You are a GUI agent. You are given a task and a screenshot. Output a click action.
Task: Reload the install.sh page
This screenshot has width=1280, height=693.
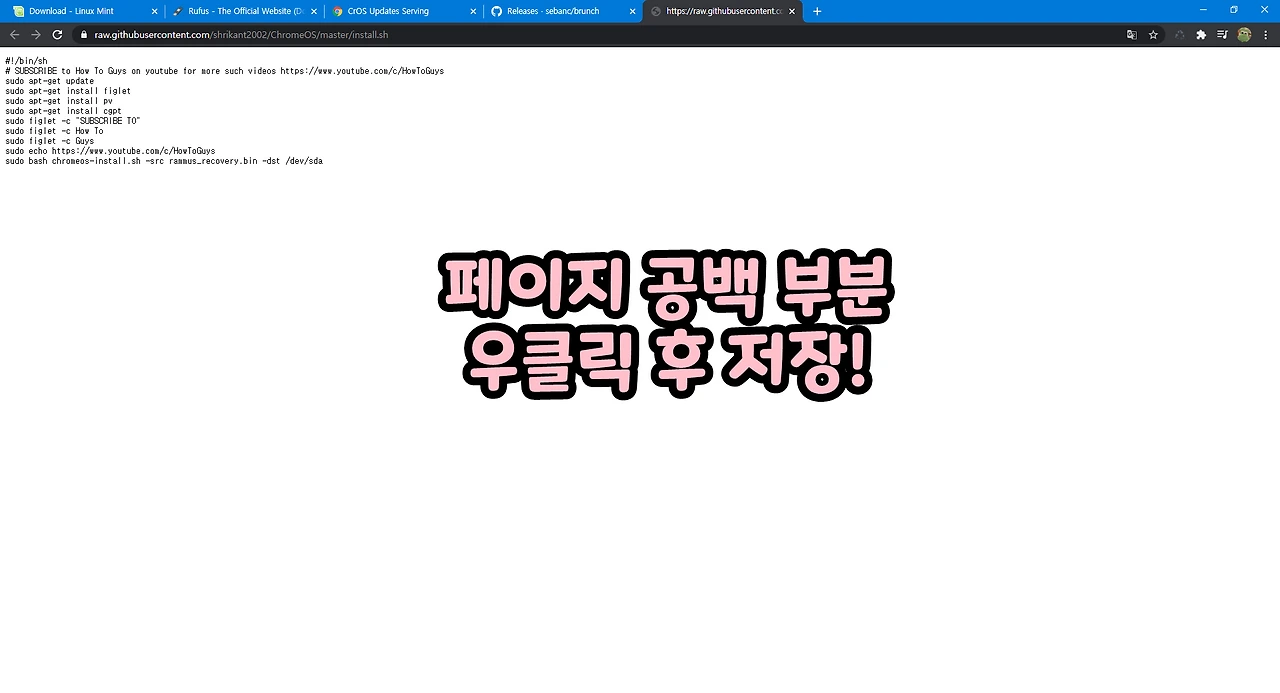coord(57,34)
